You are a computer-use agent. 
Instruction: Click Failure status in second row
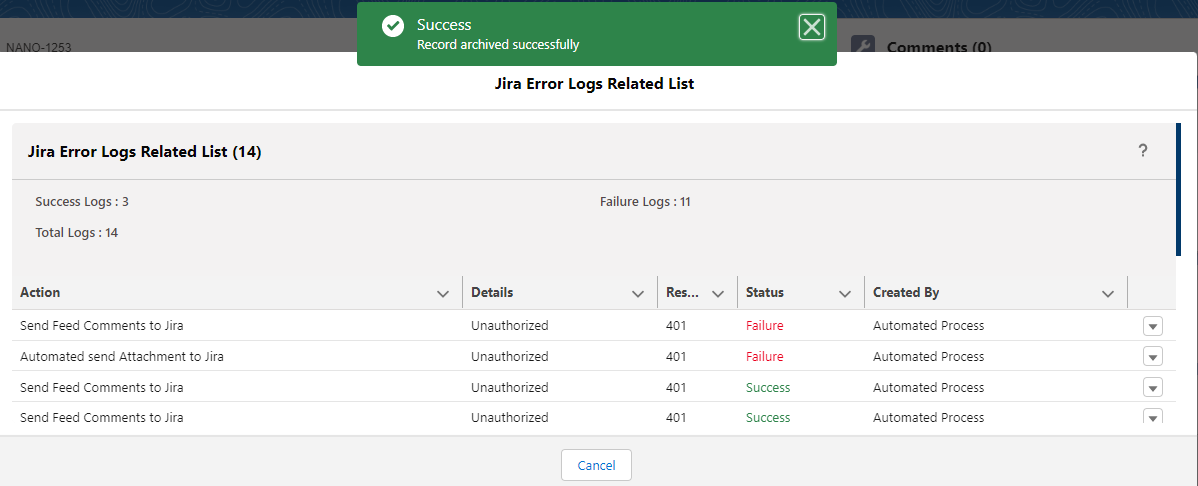click(765, 356)
